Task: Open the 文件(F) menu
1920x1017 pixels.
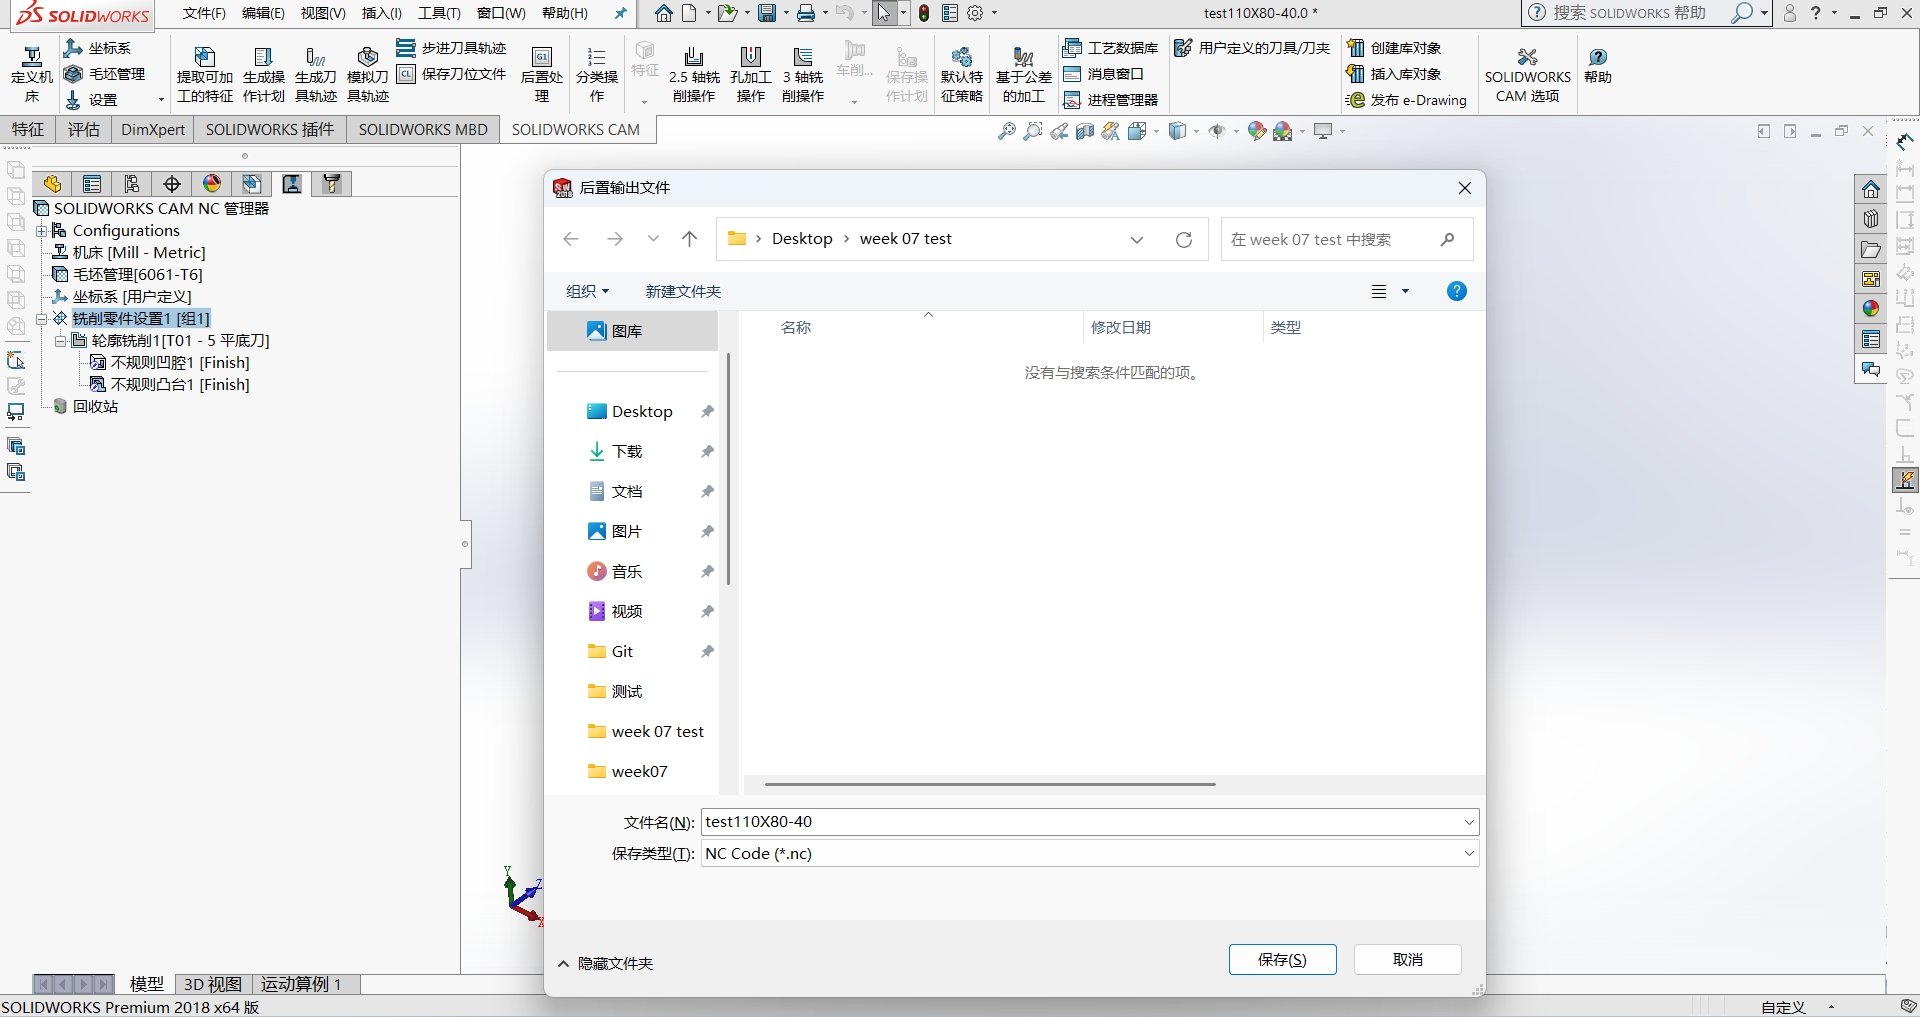Action: (204, 13)
